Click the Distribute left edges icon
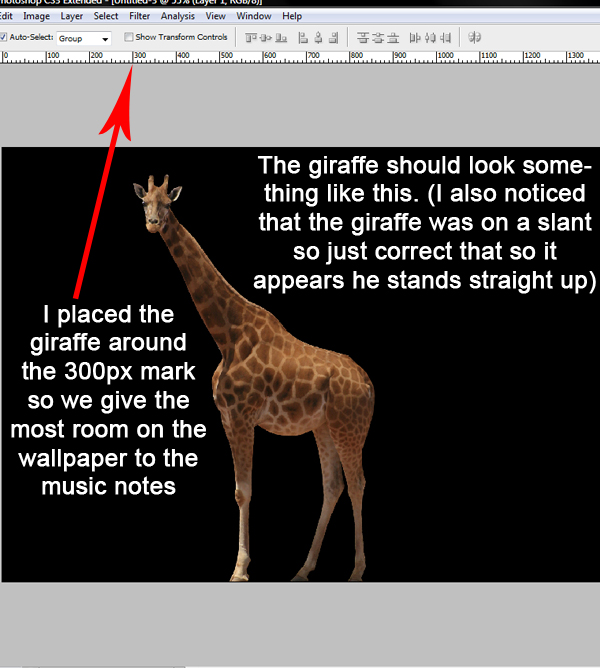This screenshot has height=668, width=600. 415,38
